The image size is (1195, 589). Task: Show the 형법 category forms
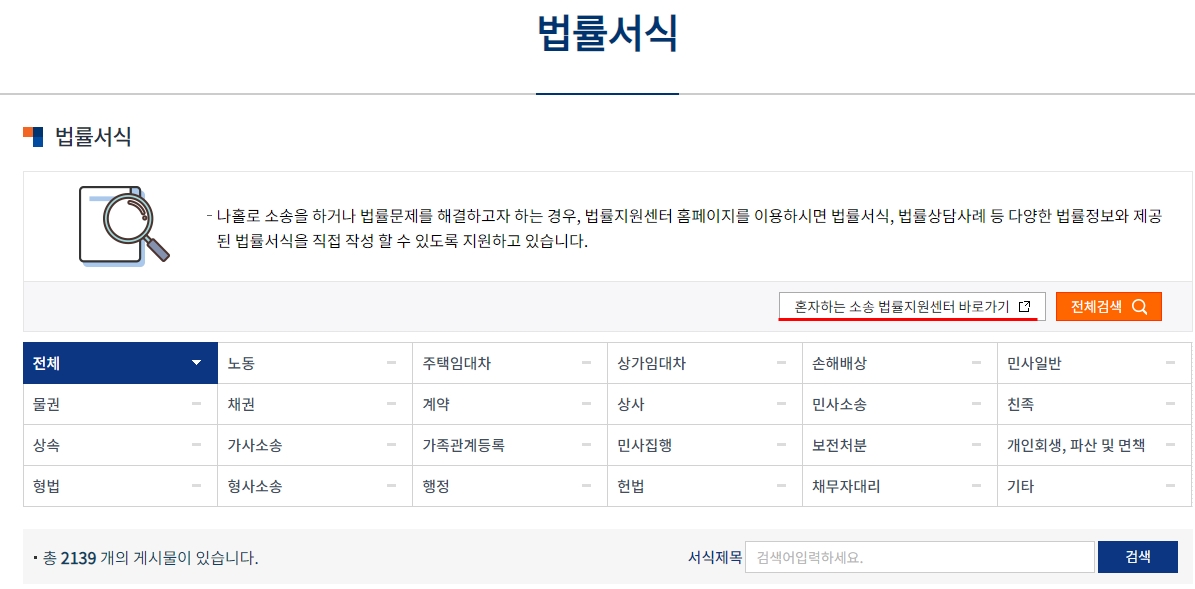point(120,486)
